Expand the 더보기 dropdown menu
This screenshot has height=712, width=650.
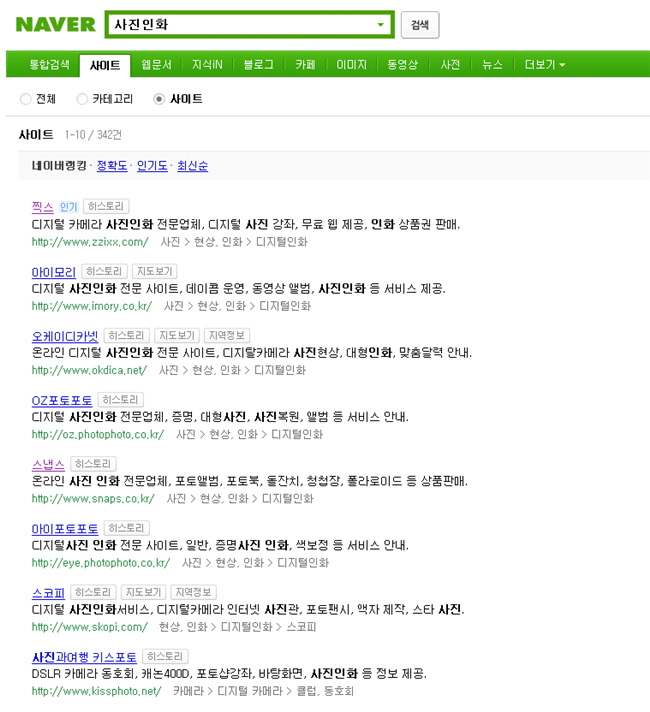(545, 64)
